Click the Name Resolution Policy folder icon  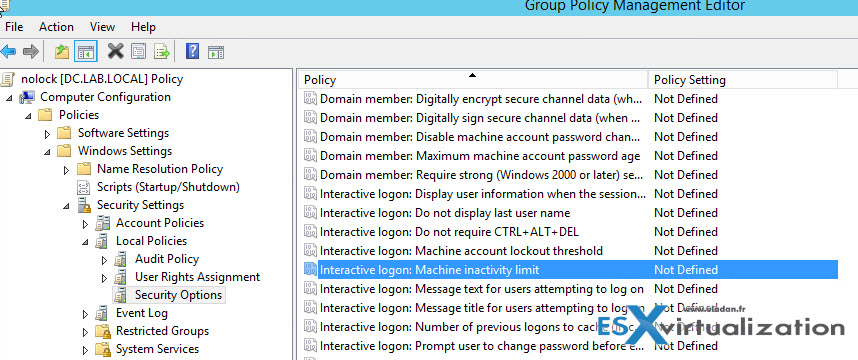point(84,169)
